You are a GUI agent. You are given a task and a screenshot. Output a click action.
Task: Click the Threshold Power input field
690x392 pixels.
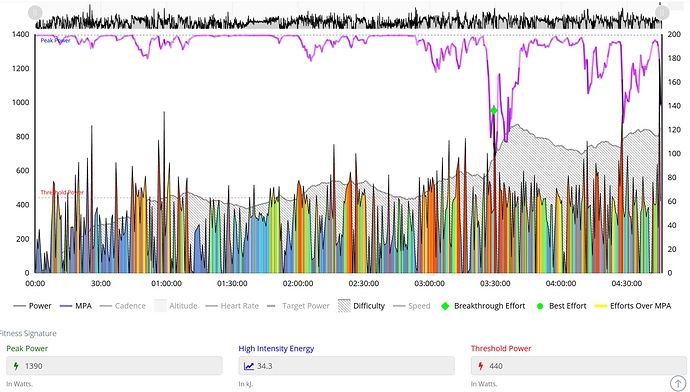[x=579, y=366]
